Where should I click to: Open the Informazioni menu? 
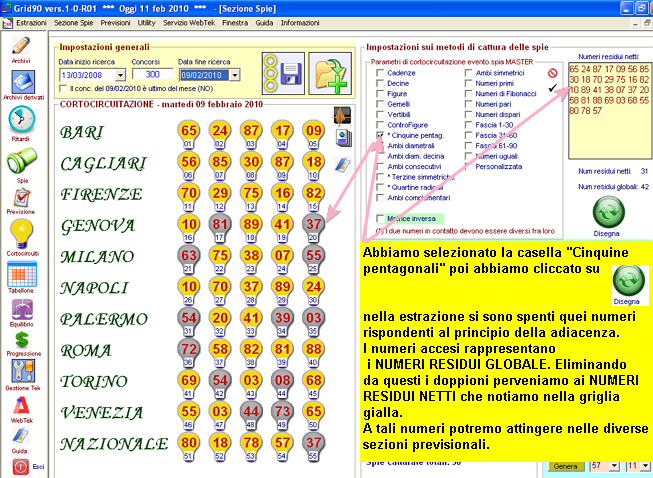click(300, 23)
